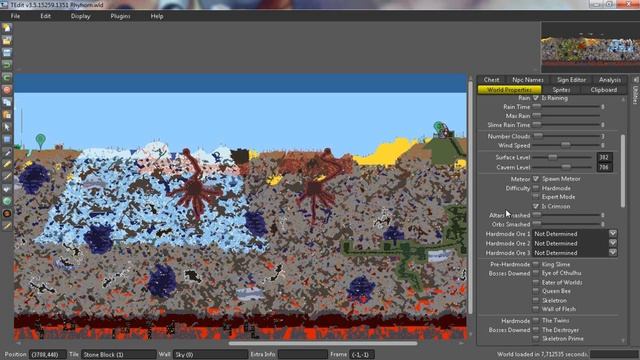Select the Brush tool below the Pencil
This screenshot has height=360, width=640.
(7, 176)
